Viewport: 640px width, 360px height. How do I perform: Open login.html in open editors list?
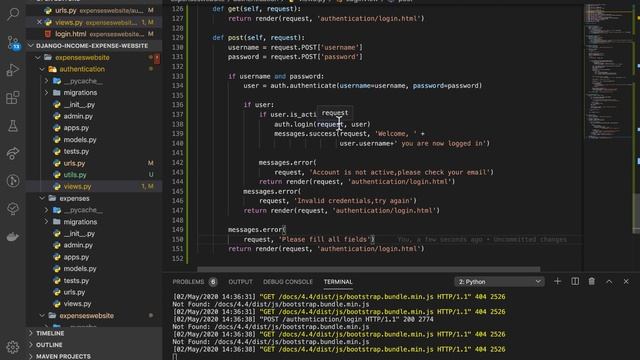(x=94, y=34)
